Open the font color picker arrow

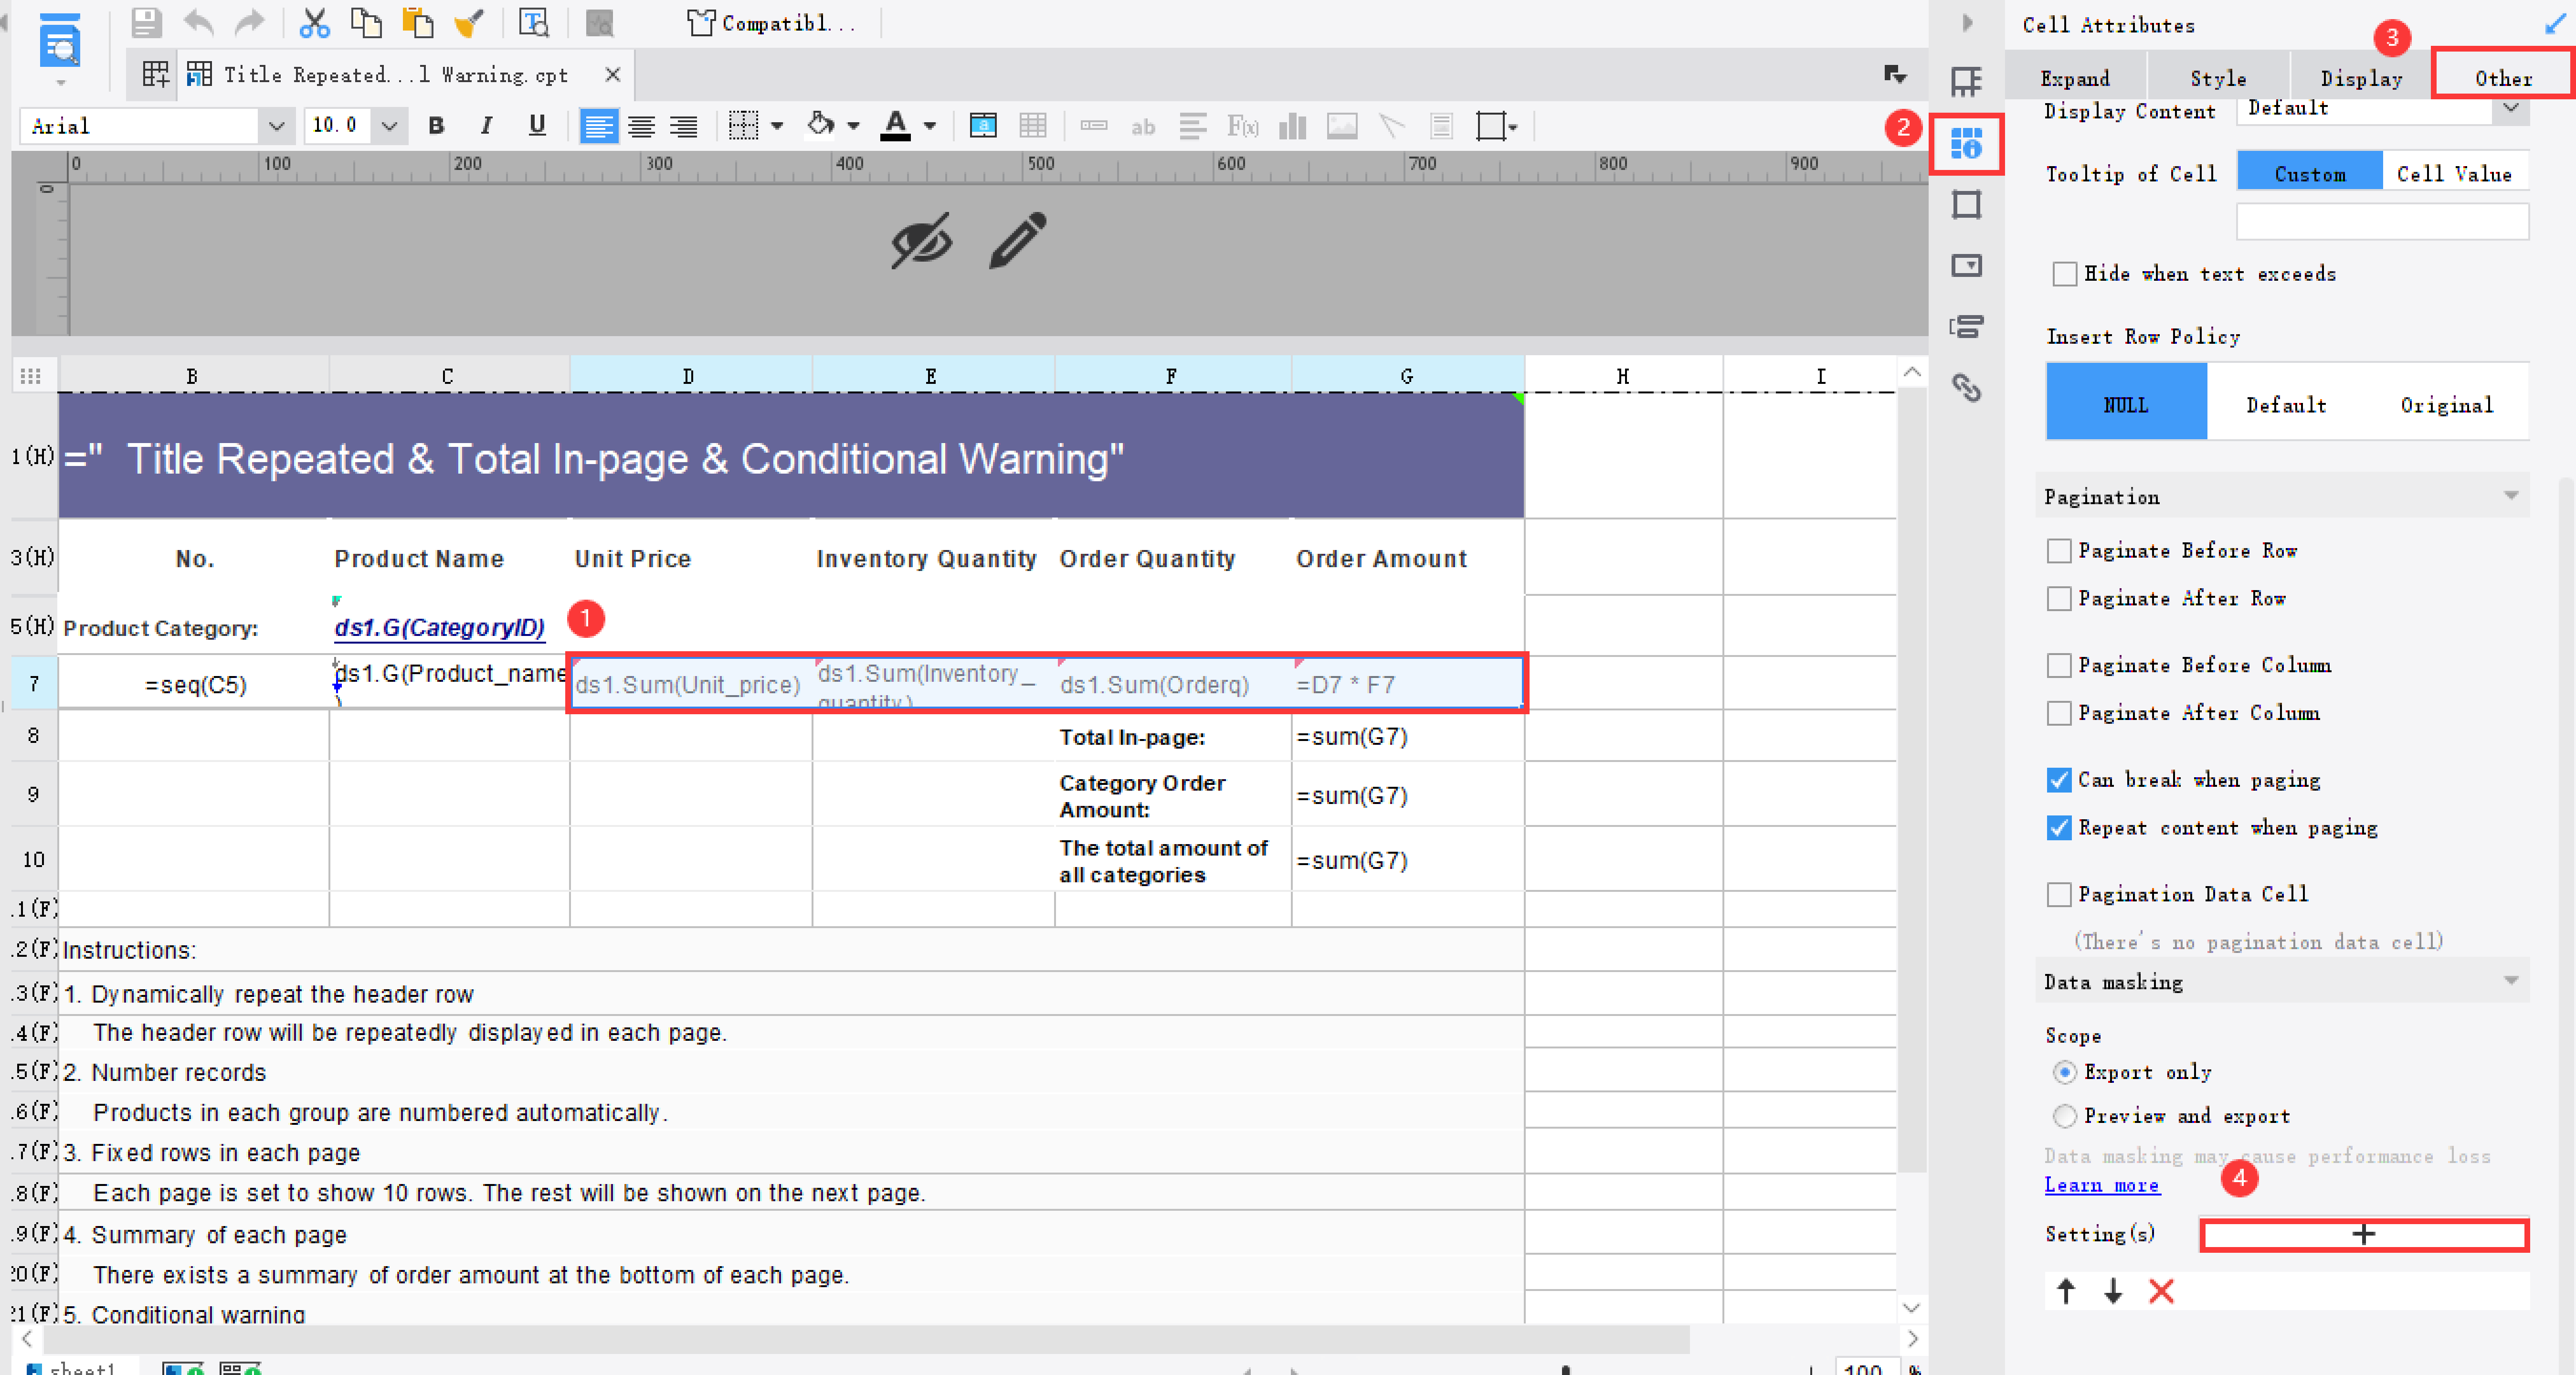[x=930, y=126]
